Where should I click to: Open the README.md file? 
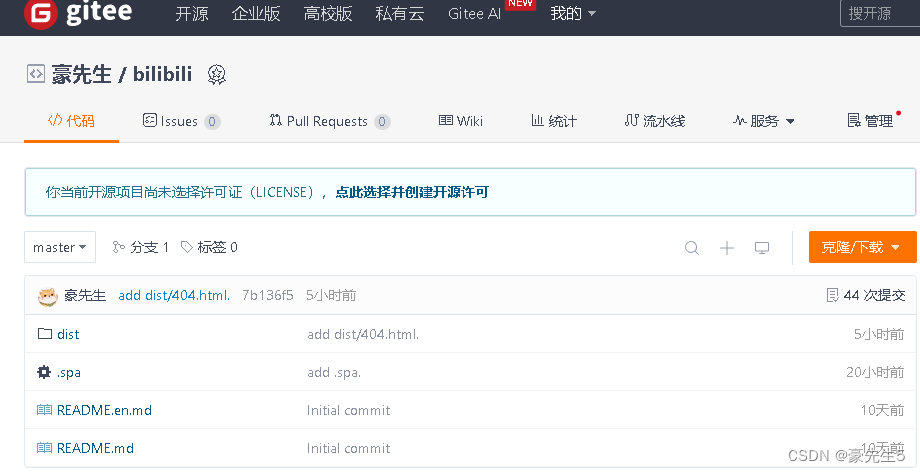[95, 448]
